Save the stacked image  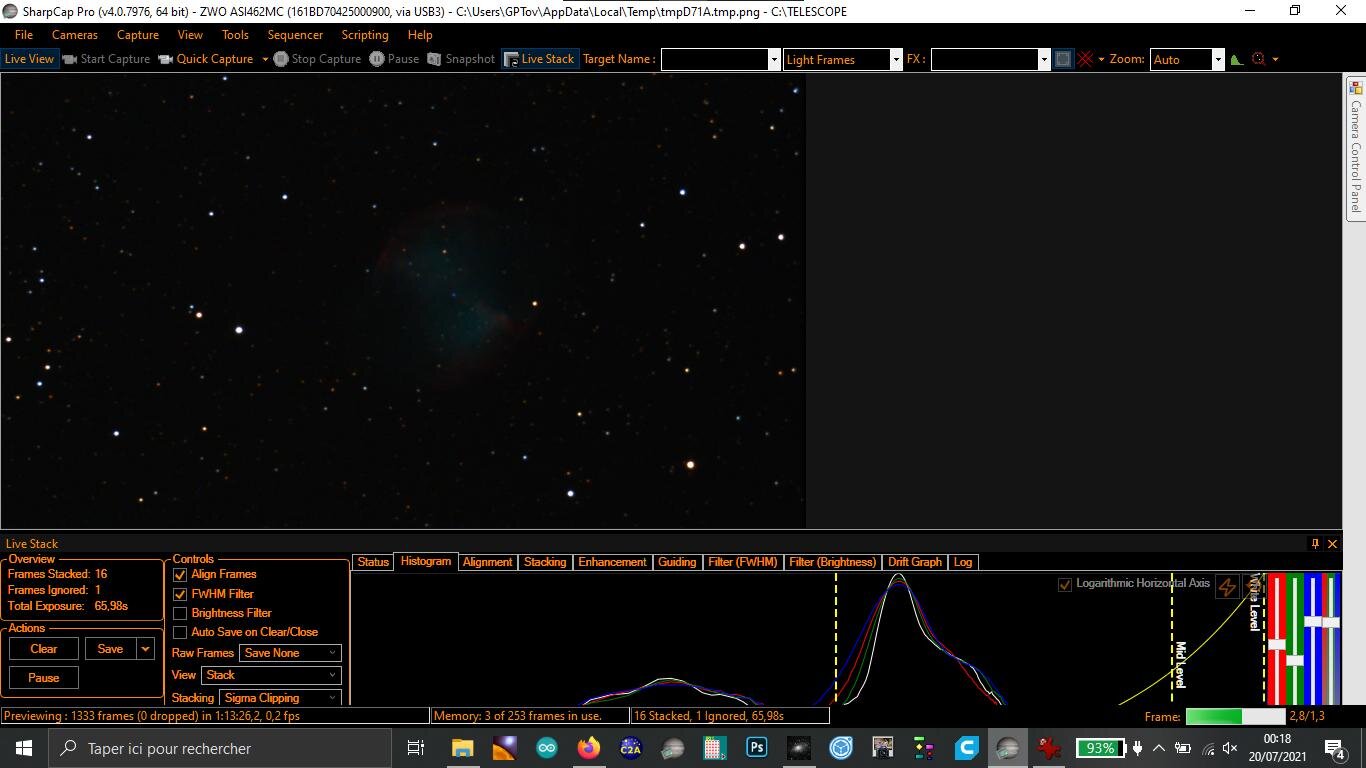(110, 649)
